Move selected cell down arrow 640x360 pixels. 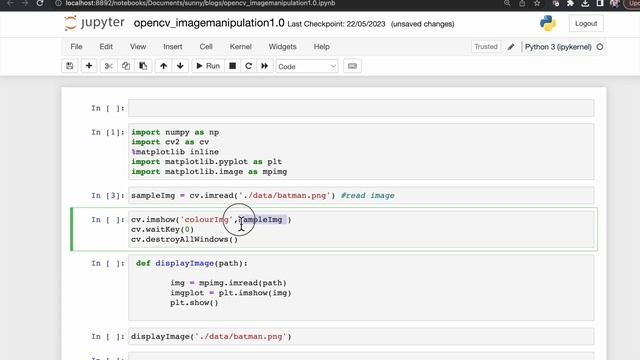click(180, 66)
